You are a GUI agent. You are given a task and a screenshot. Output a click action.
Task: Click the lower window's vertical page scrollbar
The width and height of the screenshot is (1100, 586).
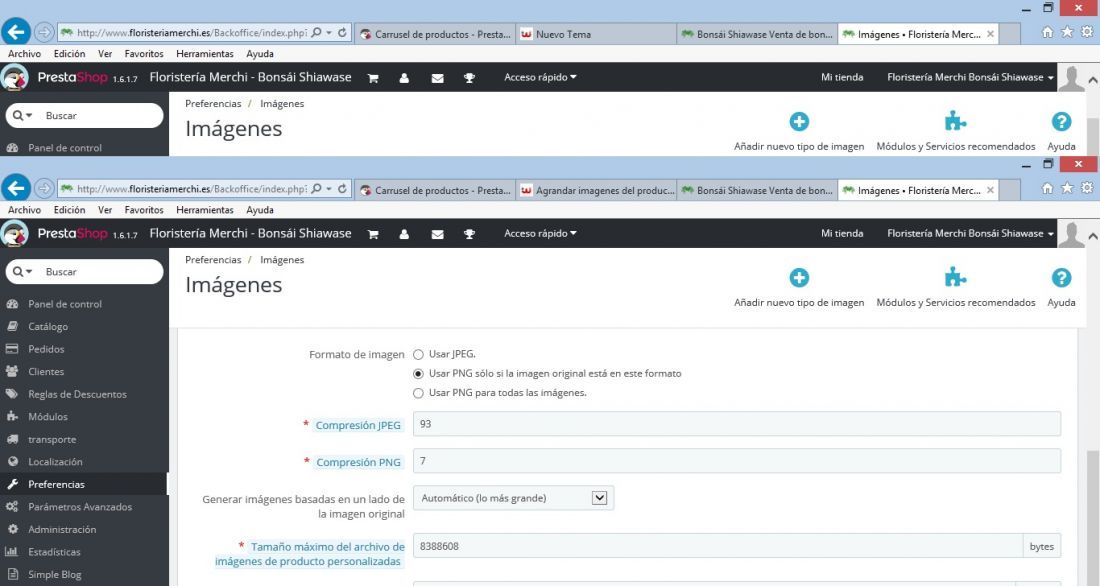coord(1093,519)
